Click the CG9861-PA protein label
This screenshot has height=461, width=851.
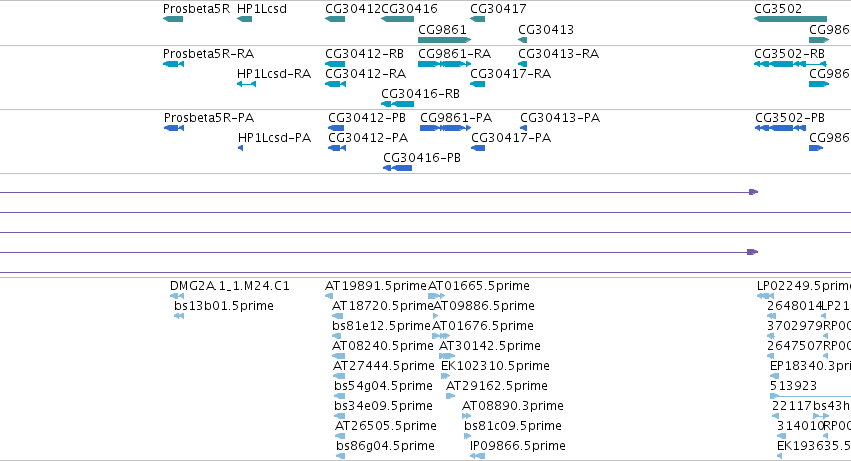(456, 118)
